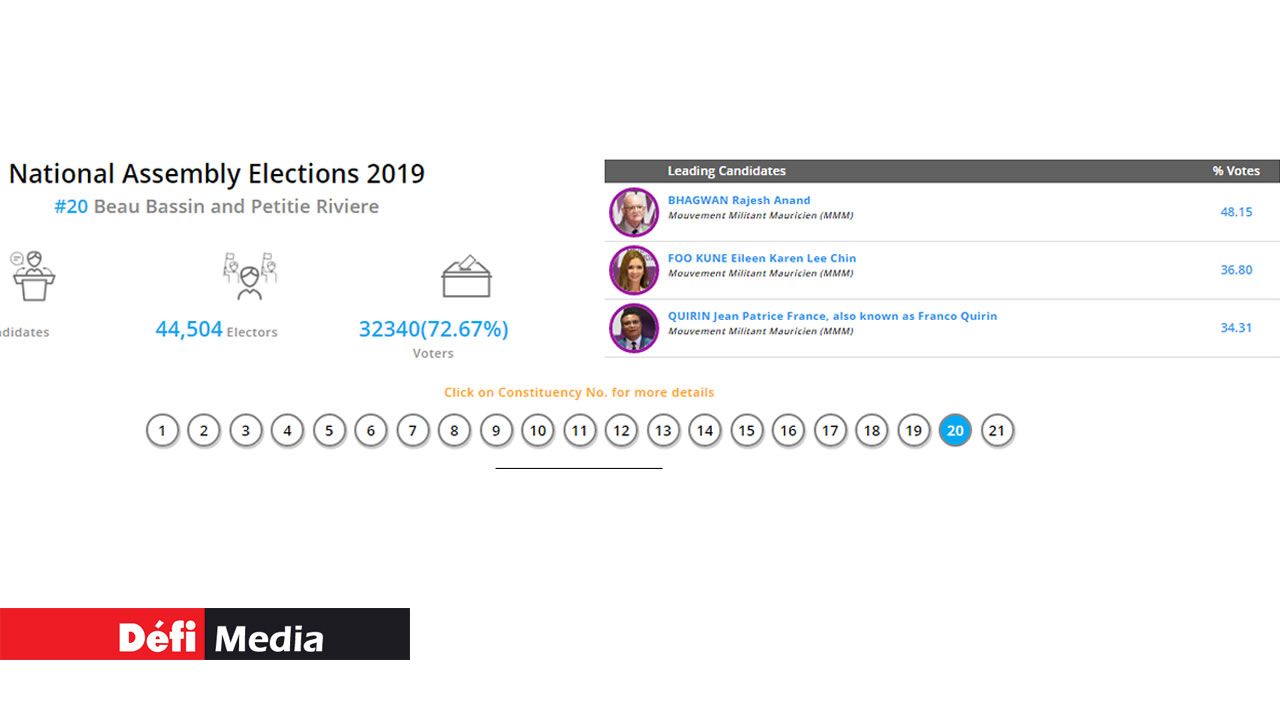The width and height of the screenshot is (1280, 720).
Task: Select constituency number 1
Action: [162, 431]
